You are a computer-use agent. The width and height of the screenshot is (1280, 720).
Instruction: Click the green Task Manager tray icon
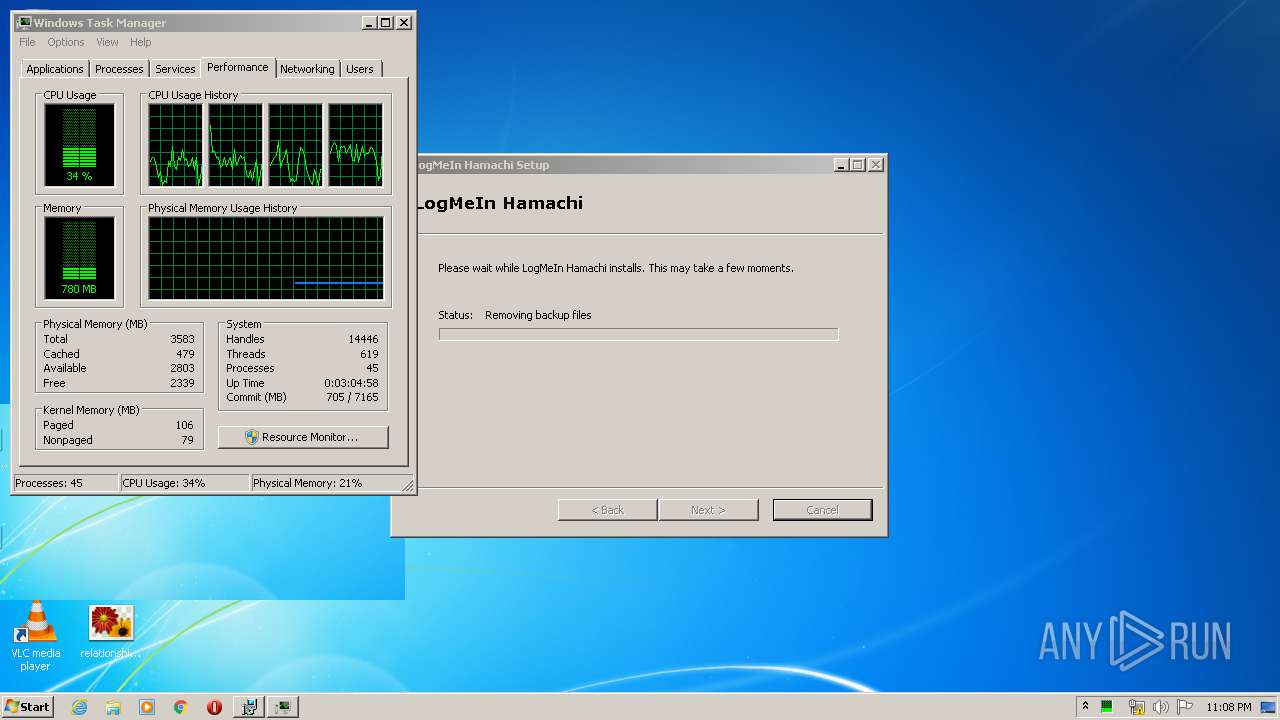point(1107,707)
